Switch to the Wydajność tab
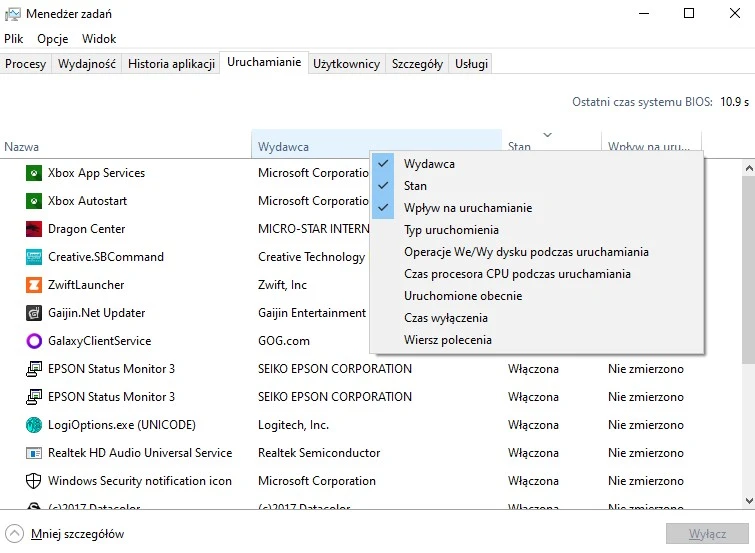This screenshot has width=755, height=553. [x=87, y=64]
